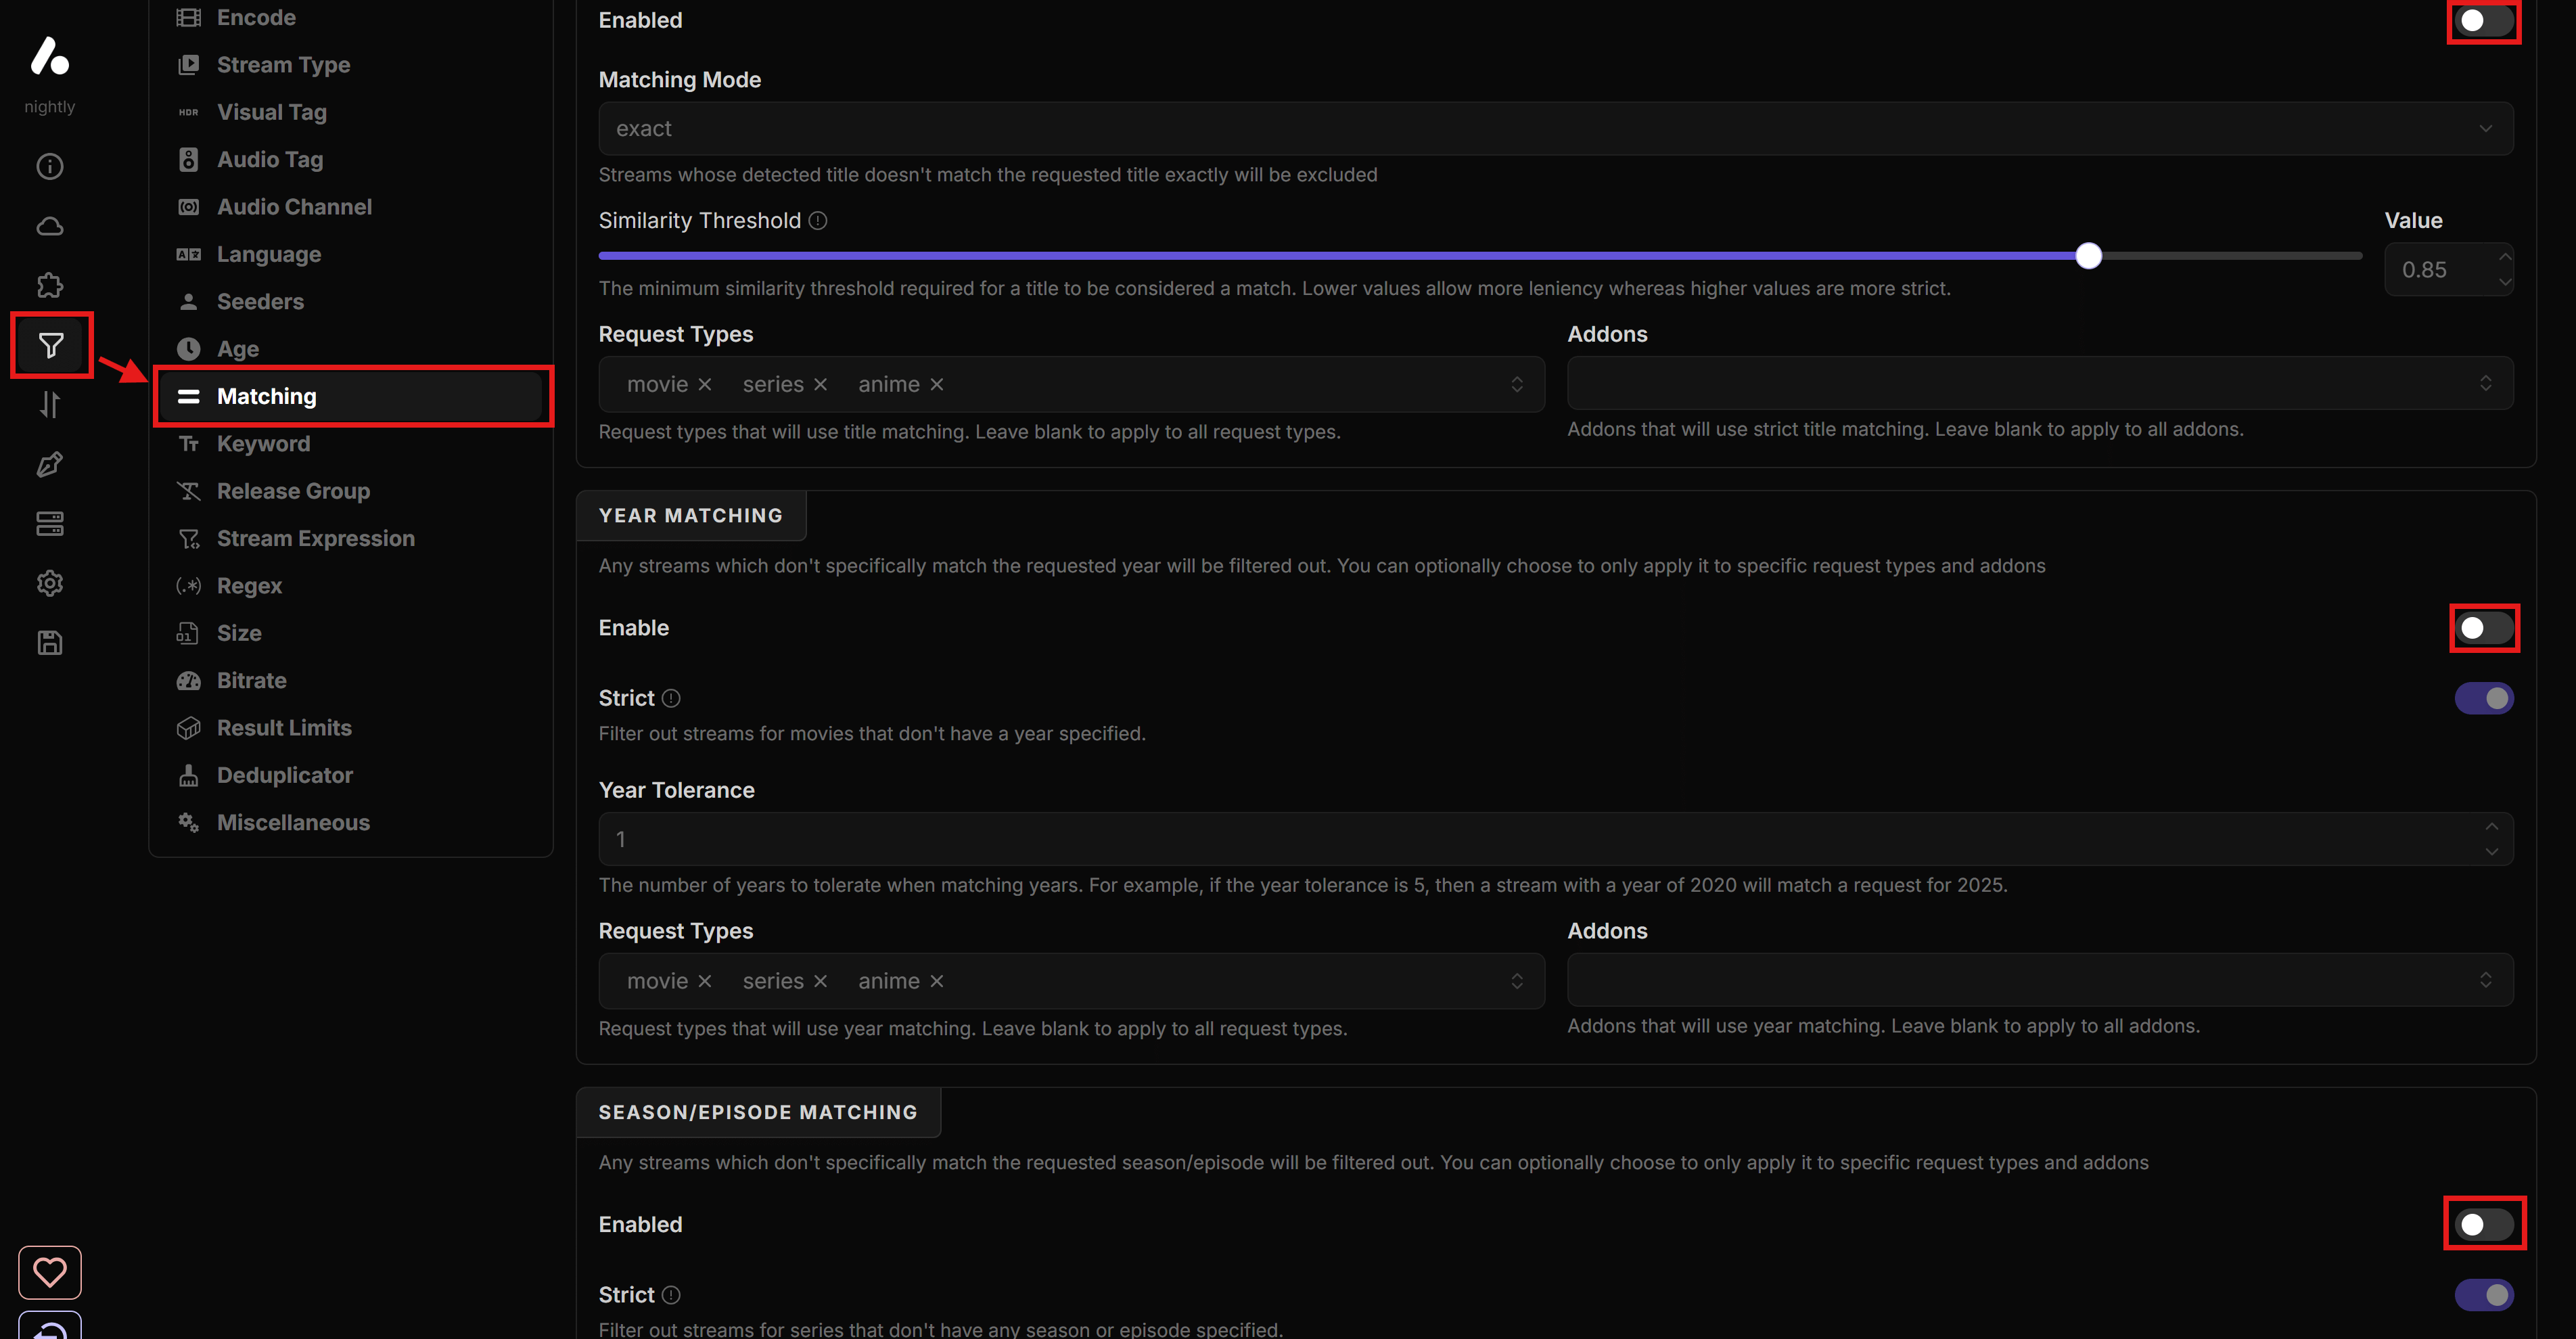Select the save configuration icon
This screenshot has width=2576, height=1339.
49,642
